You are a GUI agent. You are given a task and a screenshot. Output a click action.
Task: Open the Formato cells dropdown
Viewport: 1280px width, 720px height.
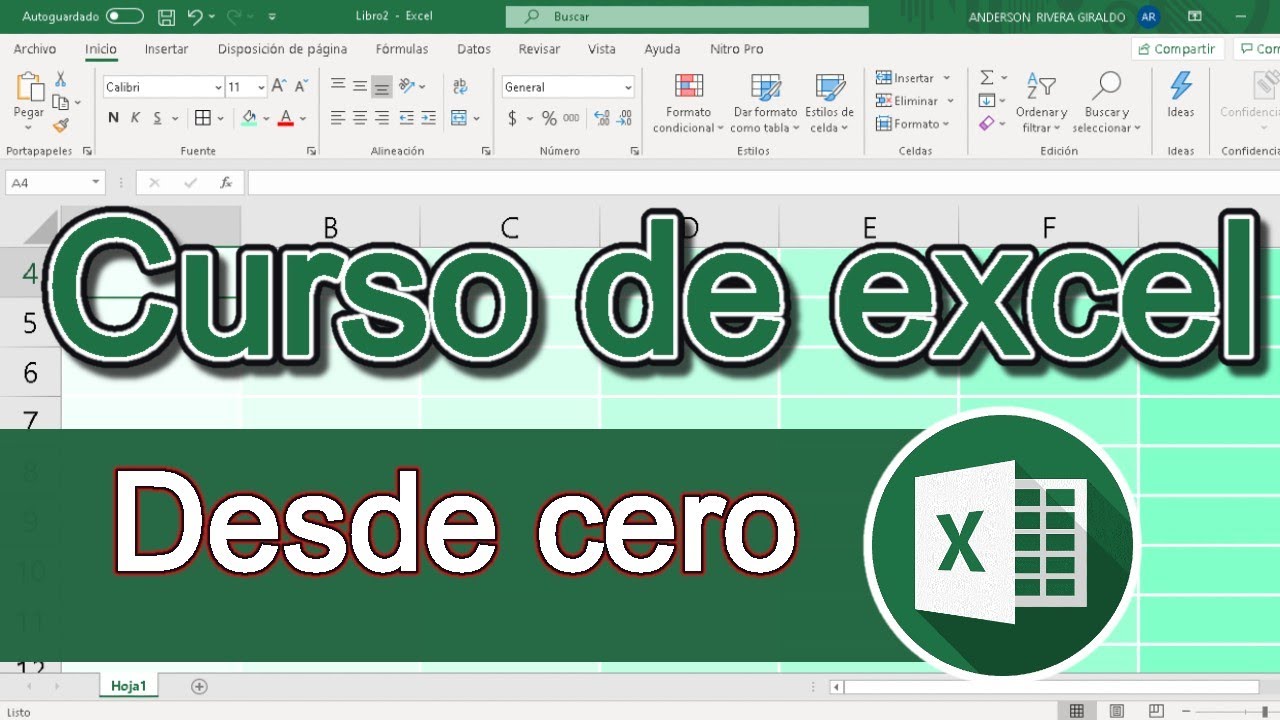tap(913, 124)
